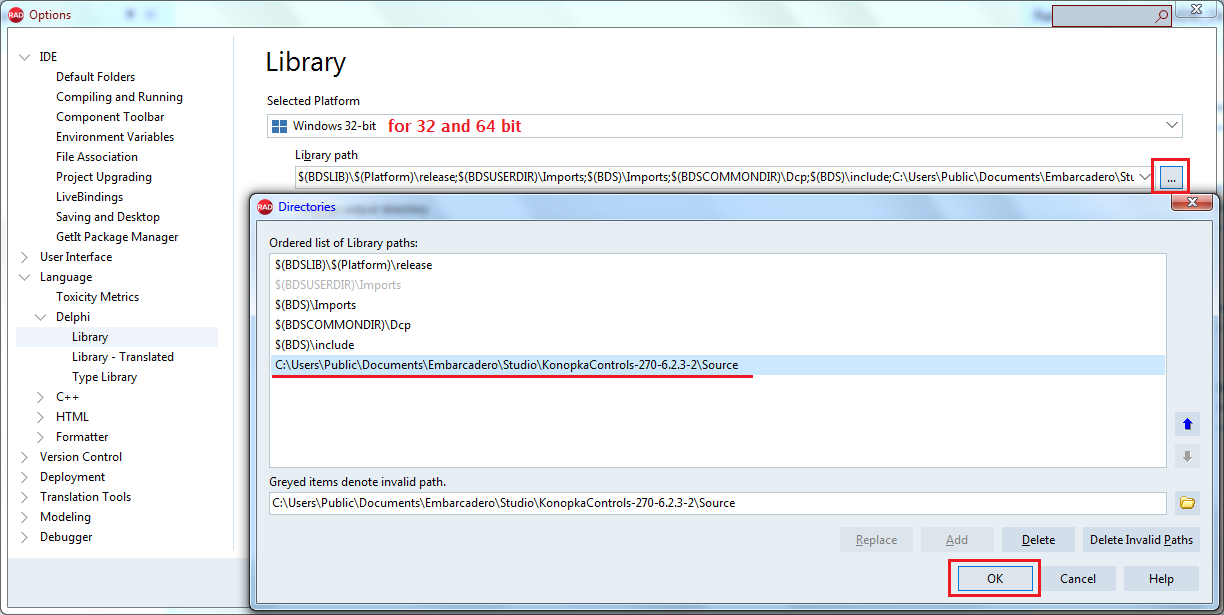Open Component Toolbar settings
Screen dimensions: 1224x615
pos(110,117)
